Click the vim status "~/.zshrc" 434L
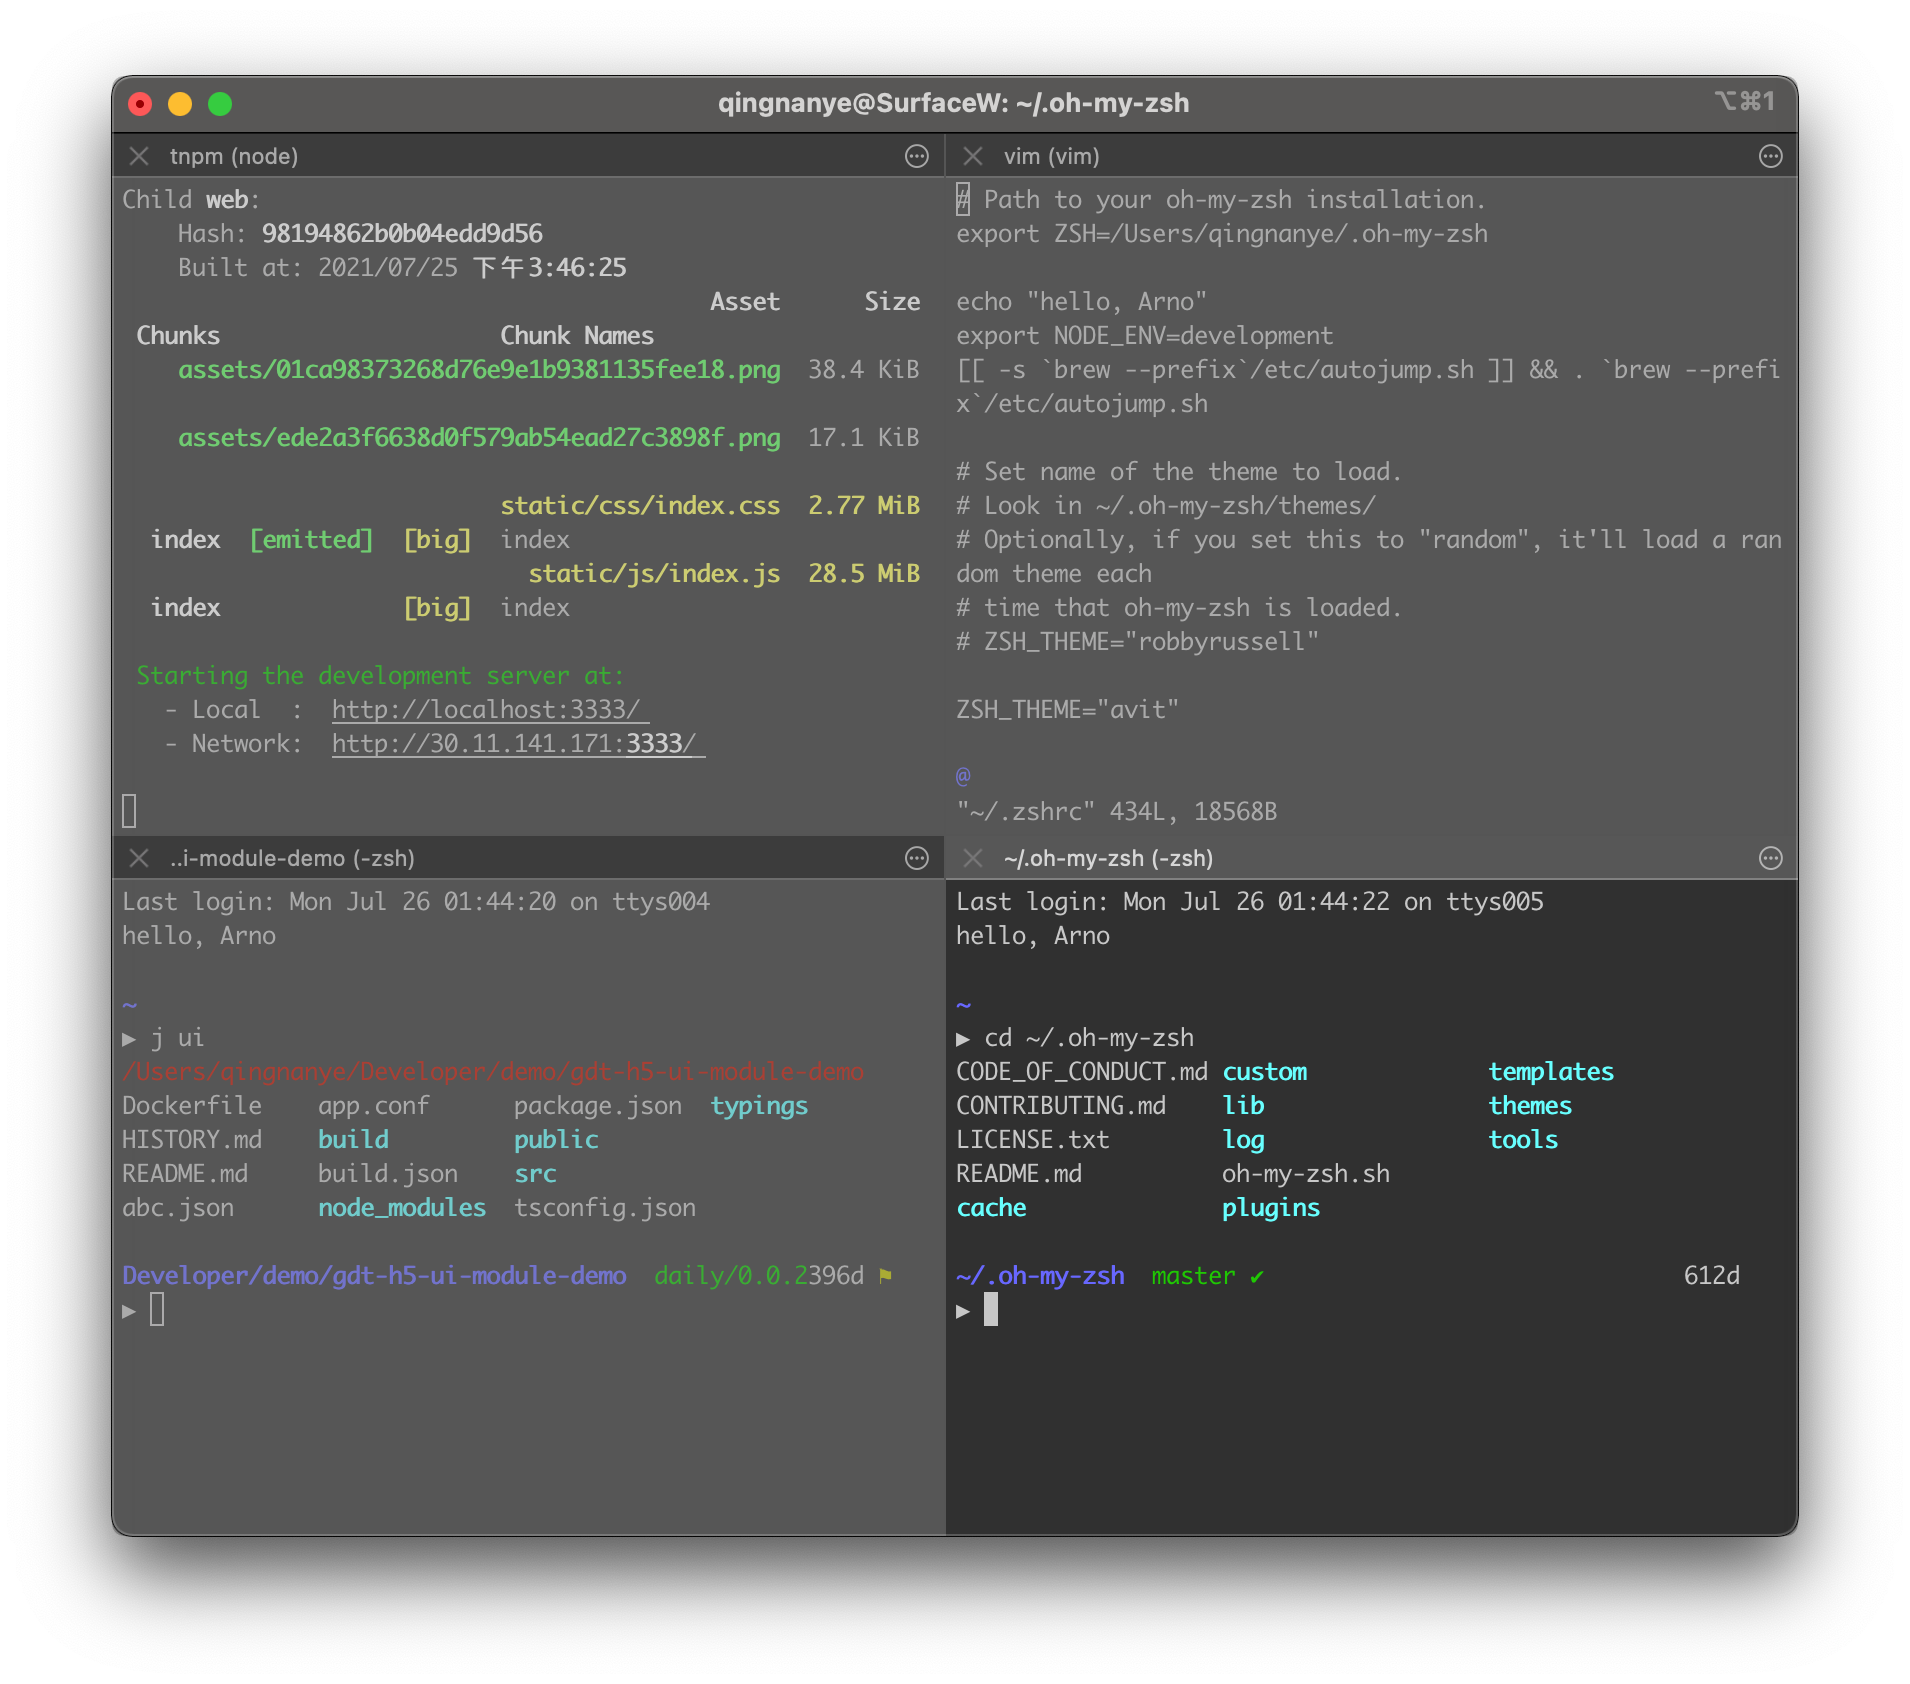The height and width of the screenshot is (1684, 1910). [1116, 812]
